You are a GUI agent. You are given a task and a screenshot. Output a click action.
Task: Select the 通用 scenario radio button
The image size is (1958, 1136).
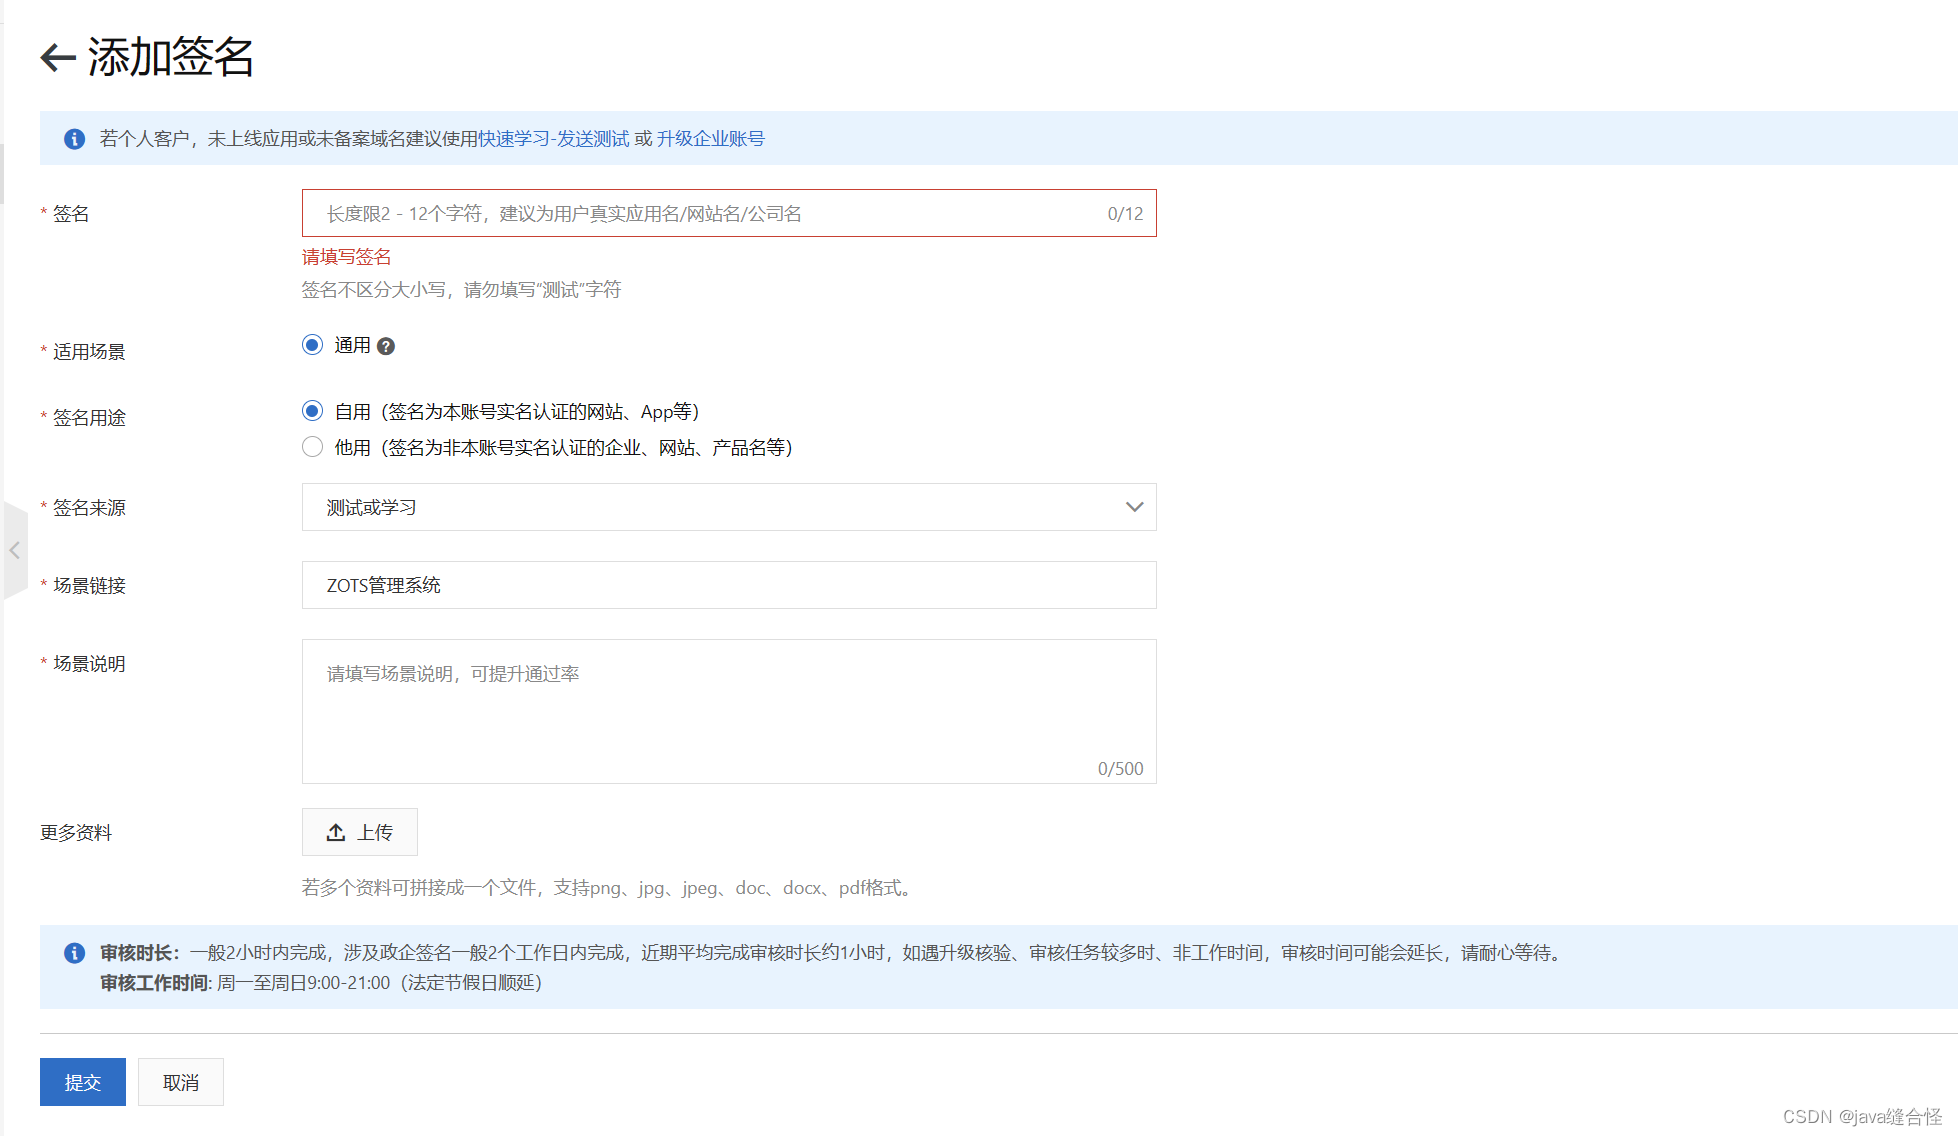[313, 345]
